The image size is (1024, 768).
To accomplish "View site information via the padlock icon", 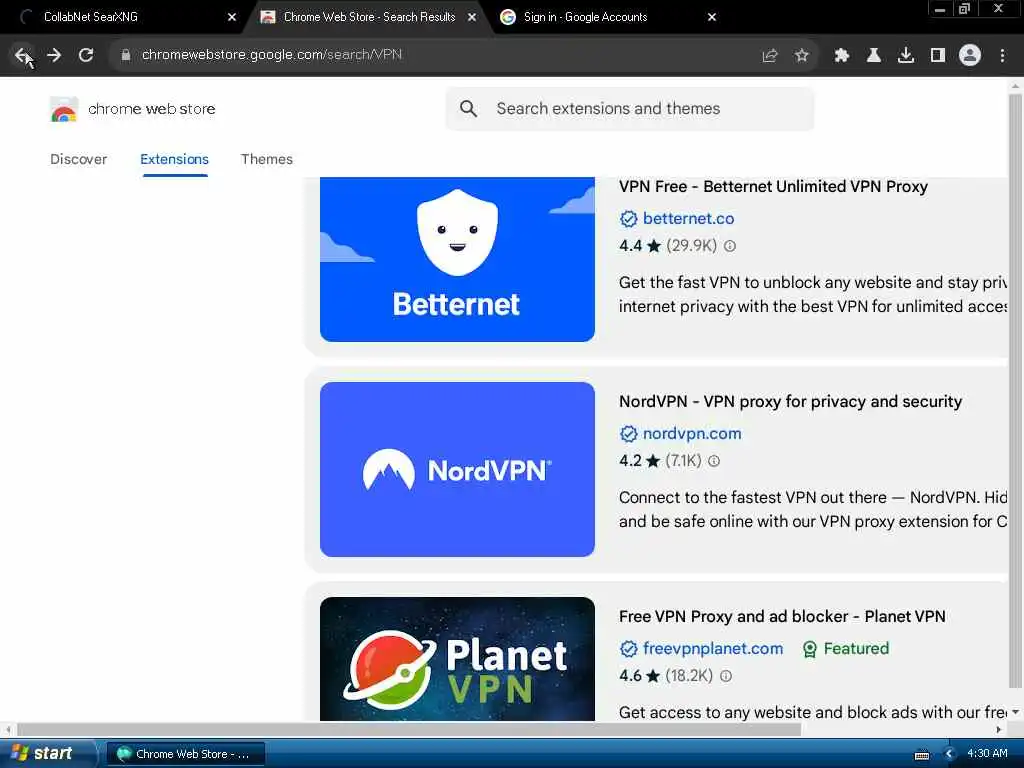I will coord(126,56).
